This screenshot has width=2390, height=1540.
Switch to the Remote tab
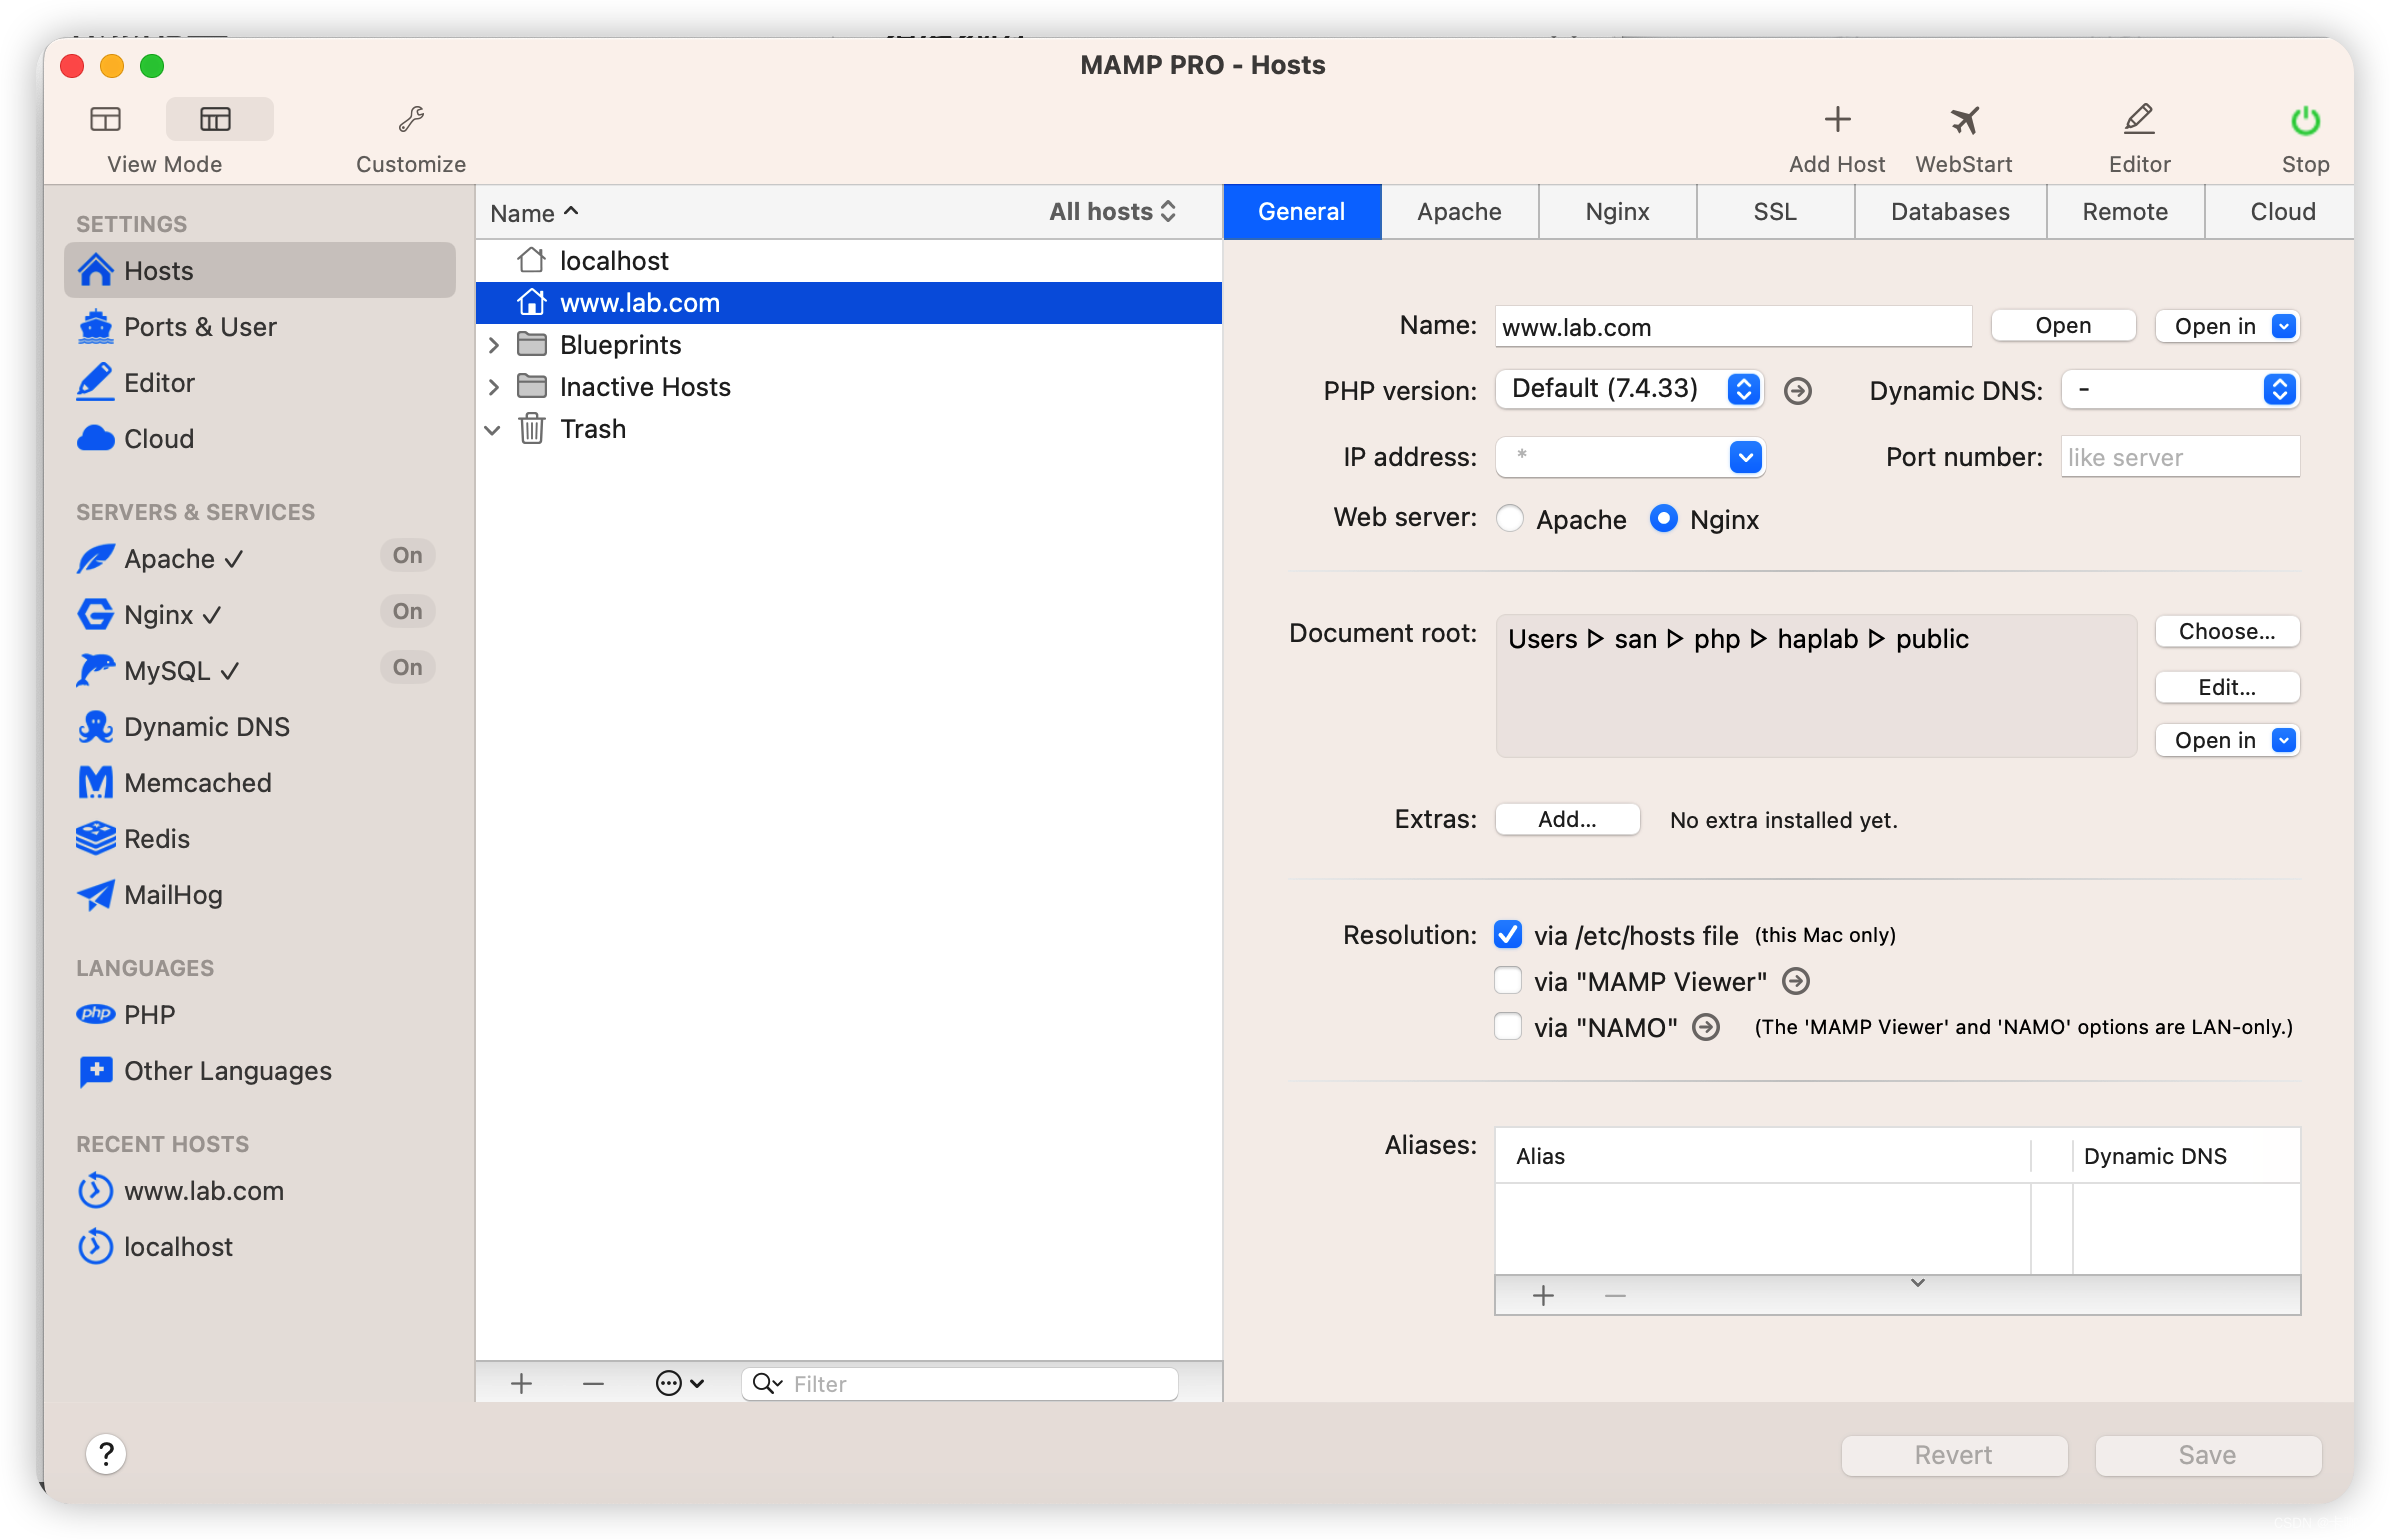pyautogui.click(x=2125, y=211)
